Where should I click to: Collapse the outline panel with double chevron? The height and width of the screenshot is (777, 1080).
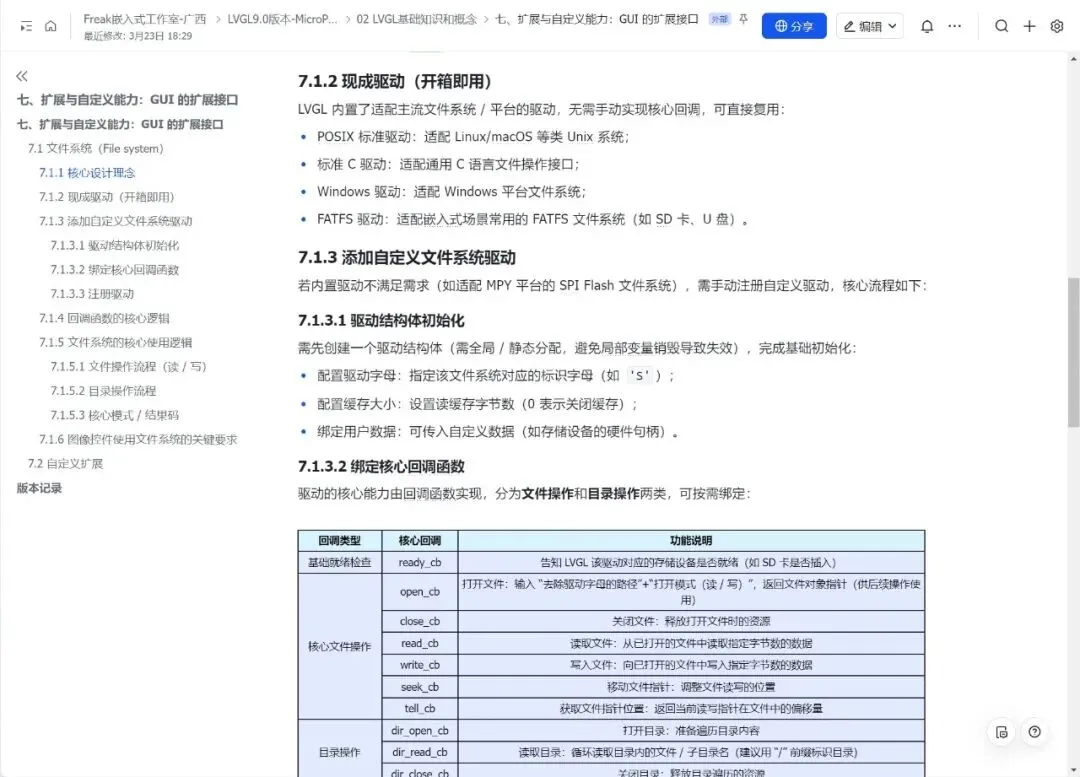(22, 76)
